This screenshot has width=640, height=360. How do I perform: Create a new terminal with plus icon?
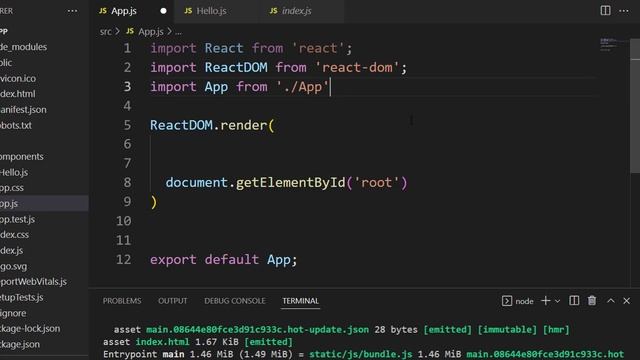545,301
